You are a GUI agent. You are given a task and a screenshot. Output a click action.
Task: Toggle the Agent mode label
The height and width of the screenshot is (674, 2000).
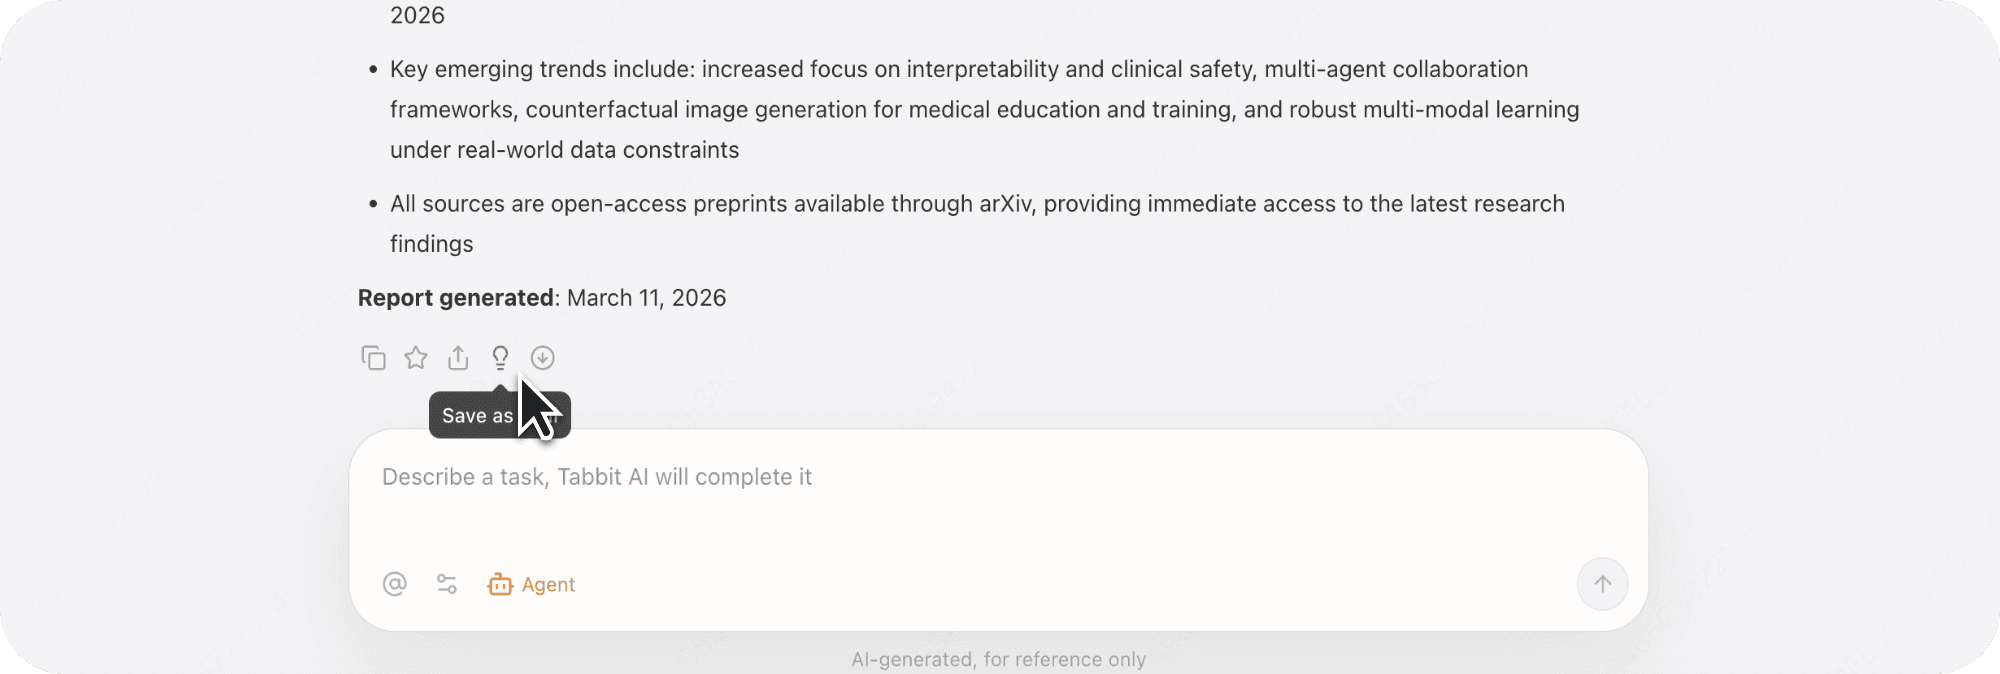tap(548, 585)
